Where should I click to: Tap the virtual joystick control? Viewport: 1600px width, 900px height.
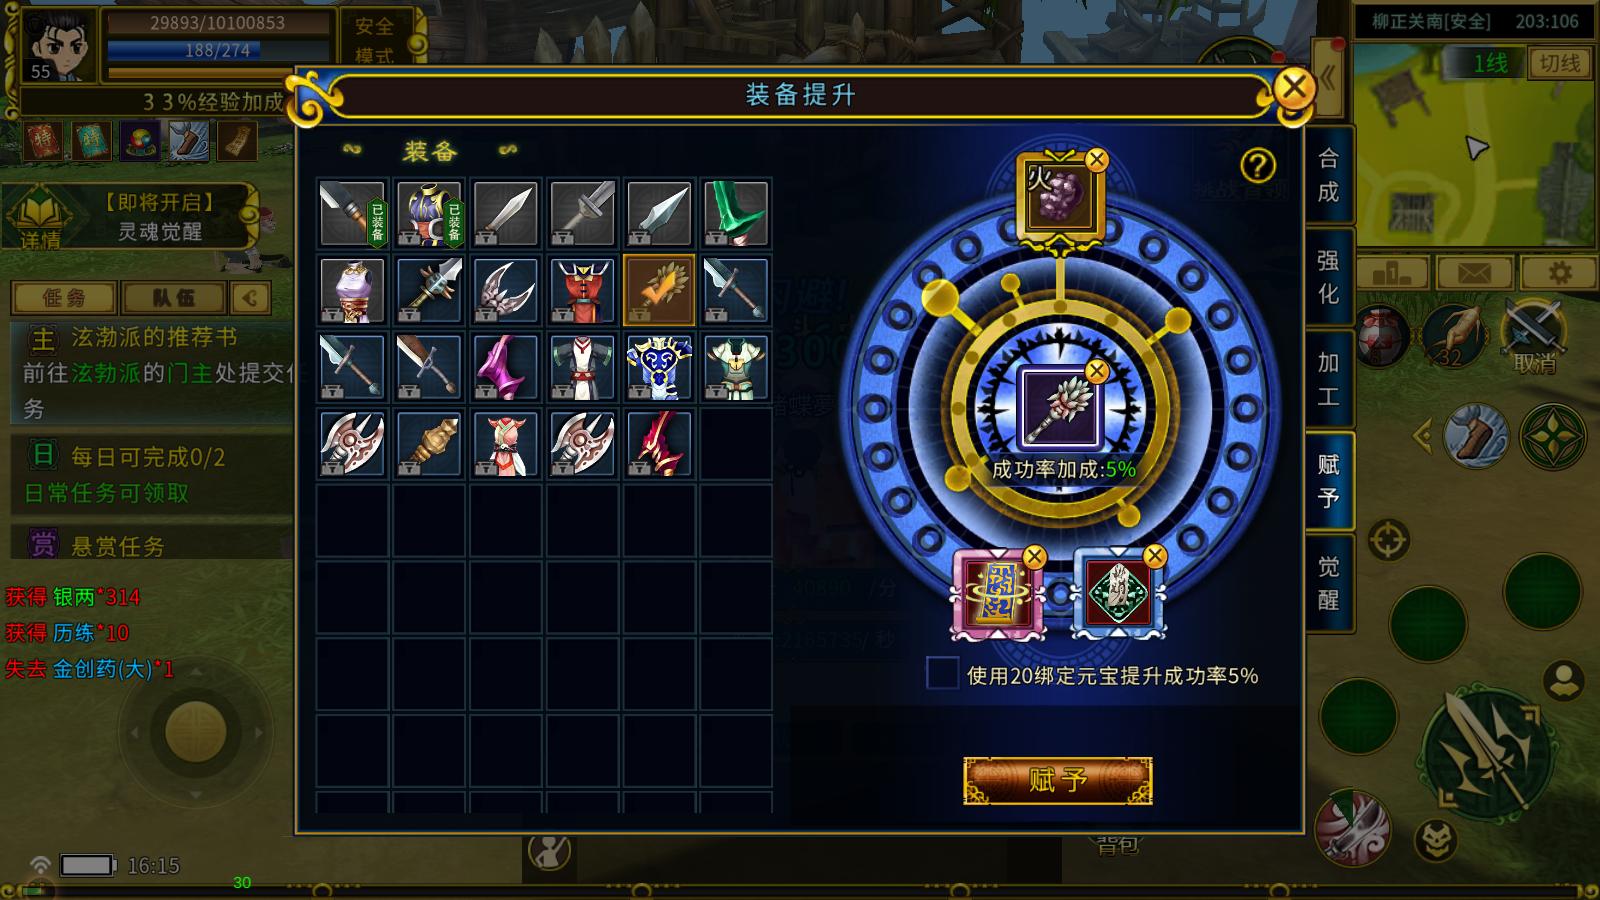(196, 732)
